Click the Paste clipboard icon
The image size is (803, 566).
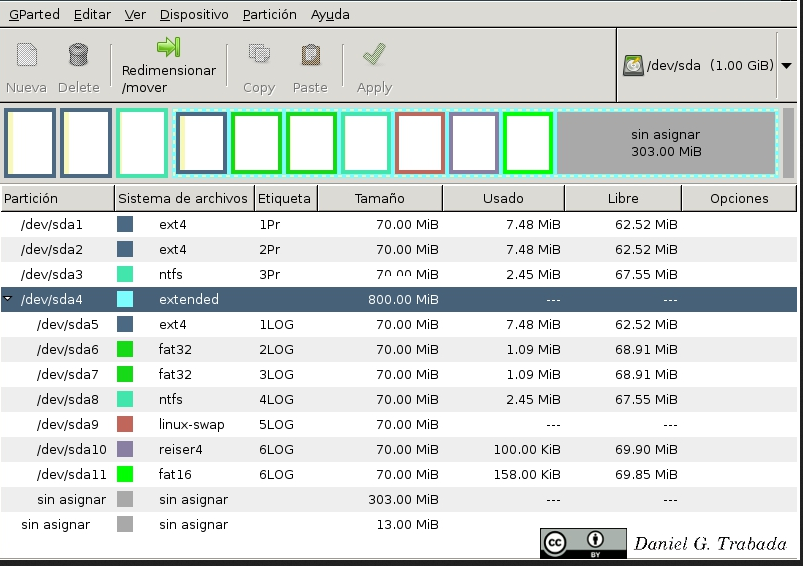(x=310, y=54)
